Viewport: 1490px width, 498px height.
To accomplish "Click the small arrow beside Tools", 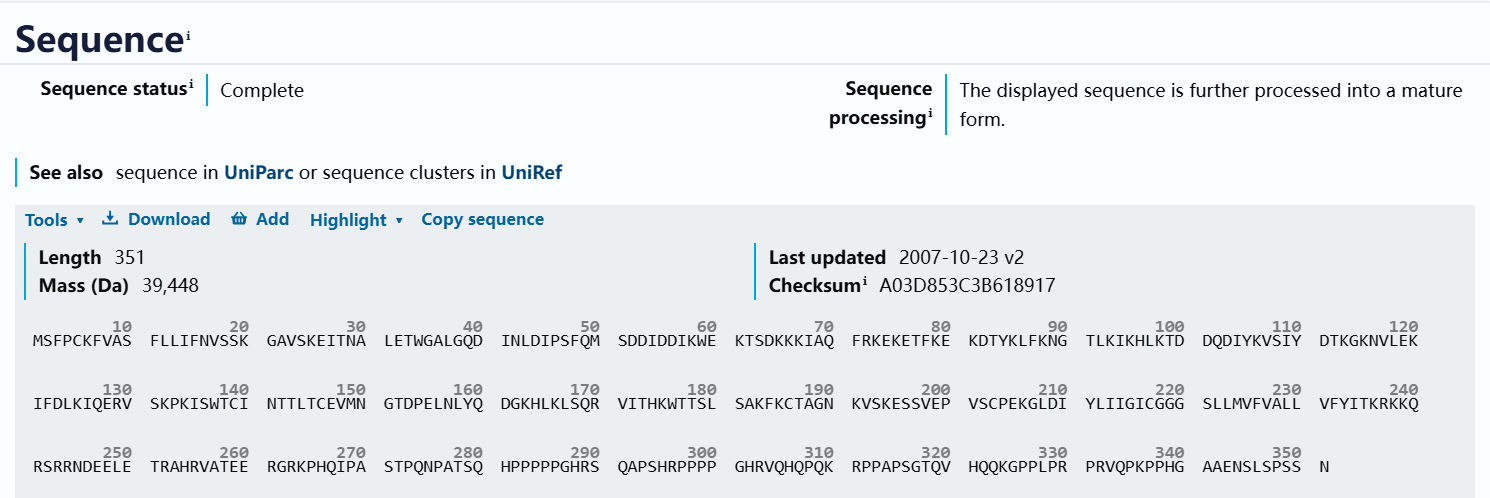I will coord(80,221).
